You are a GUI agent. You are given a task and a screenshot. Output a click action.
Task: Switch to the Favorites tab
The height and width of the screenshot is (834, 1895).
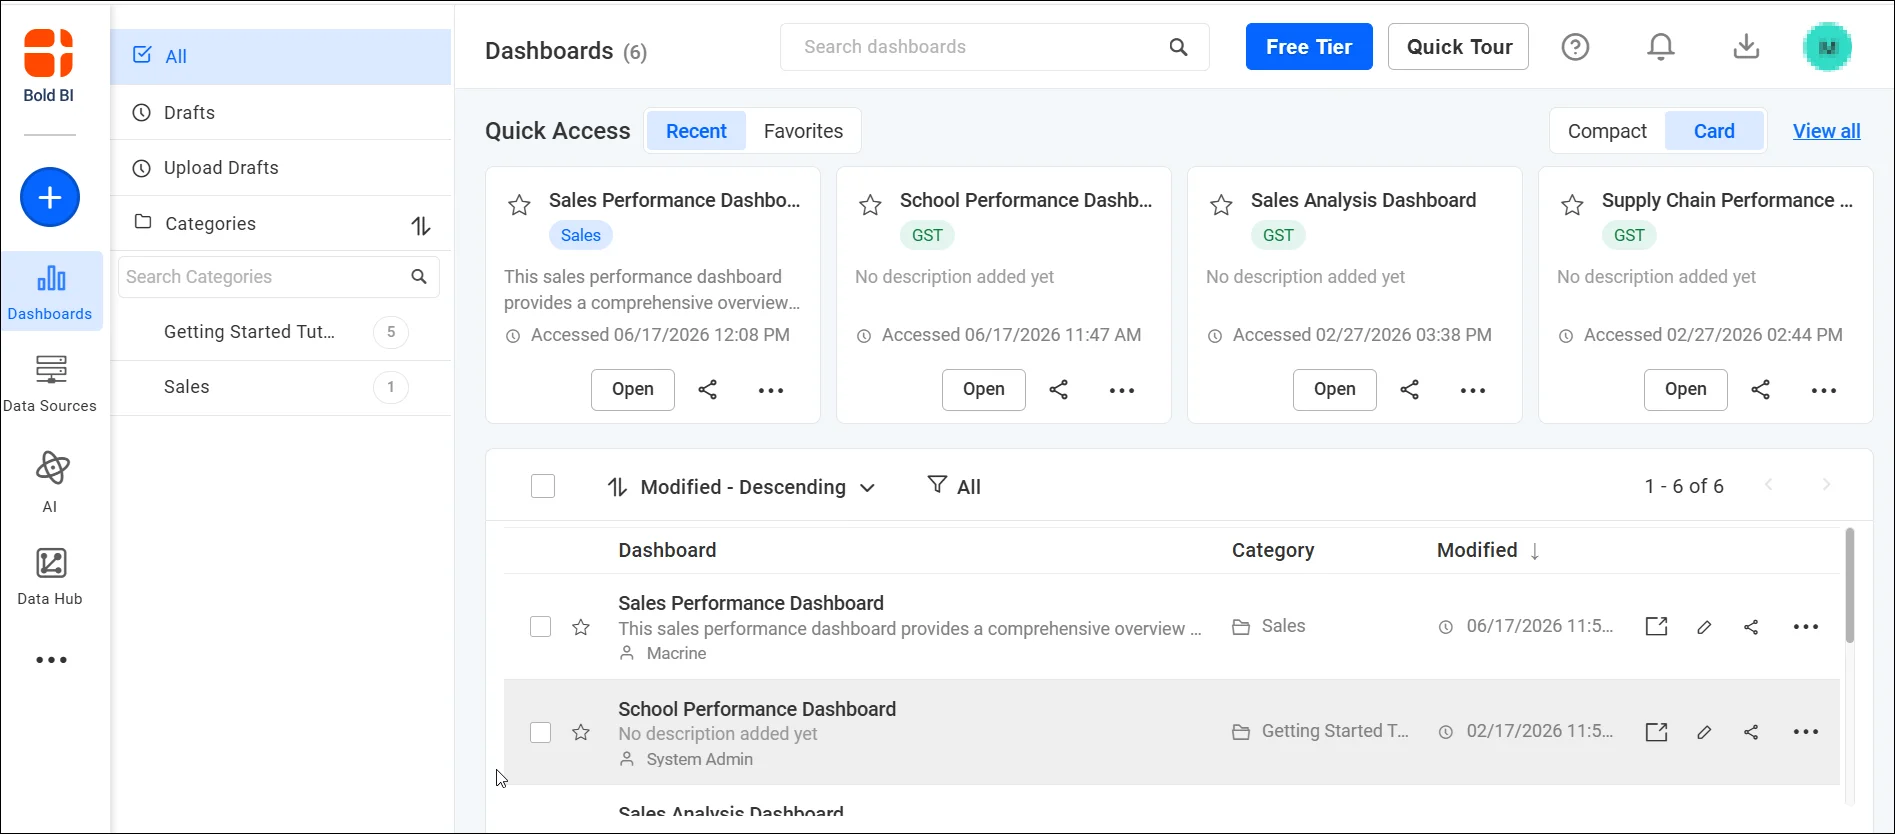point(803,131)
